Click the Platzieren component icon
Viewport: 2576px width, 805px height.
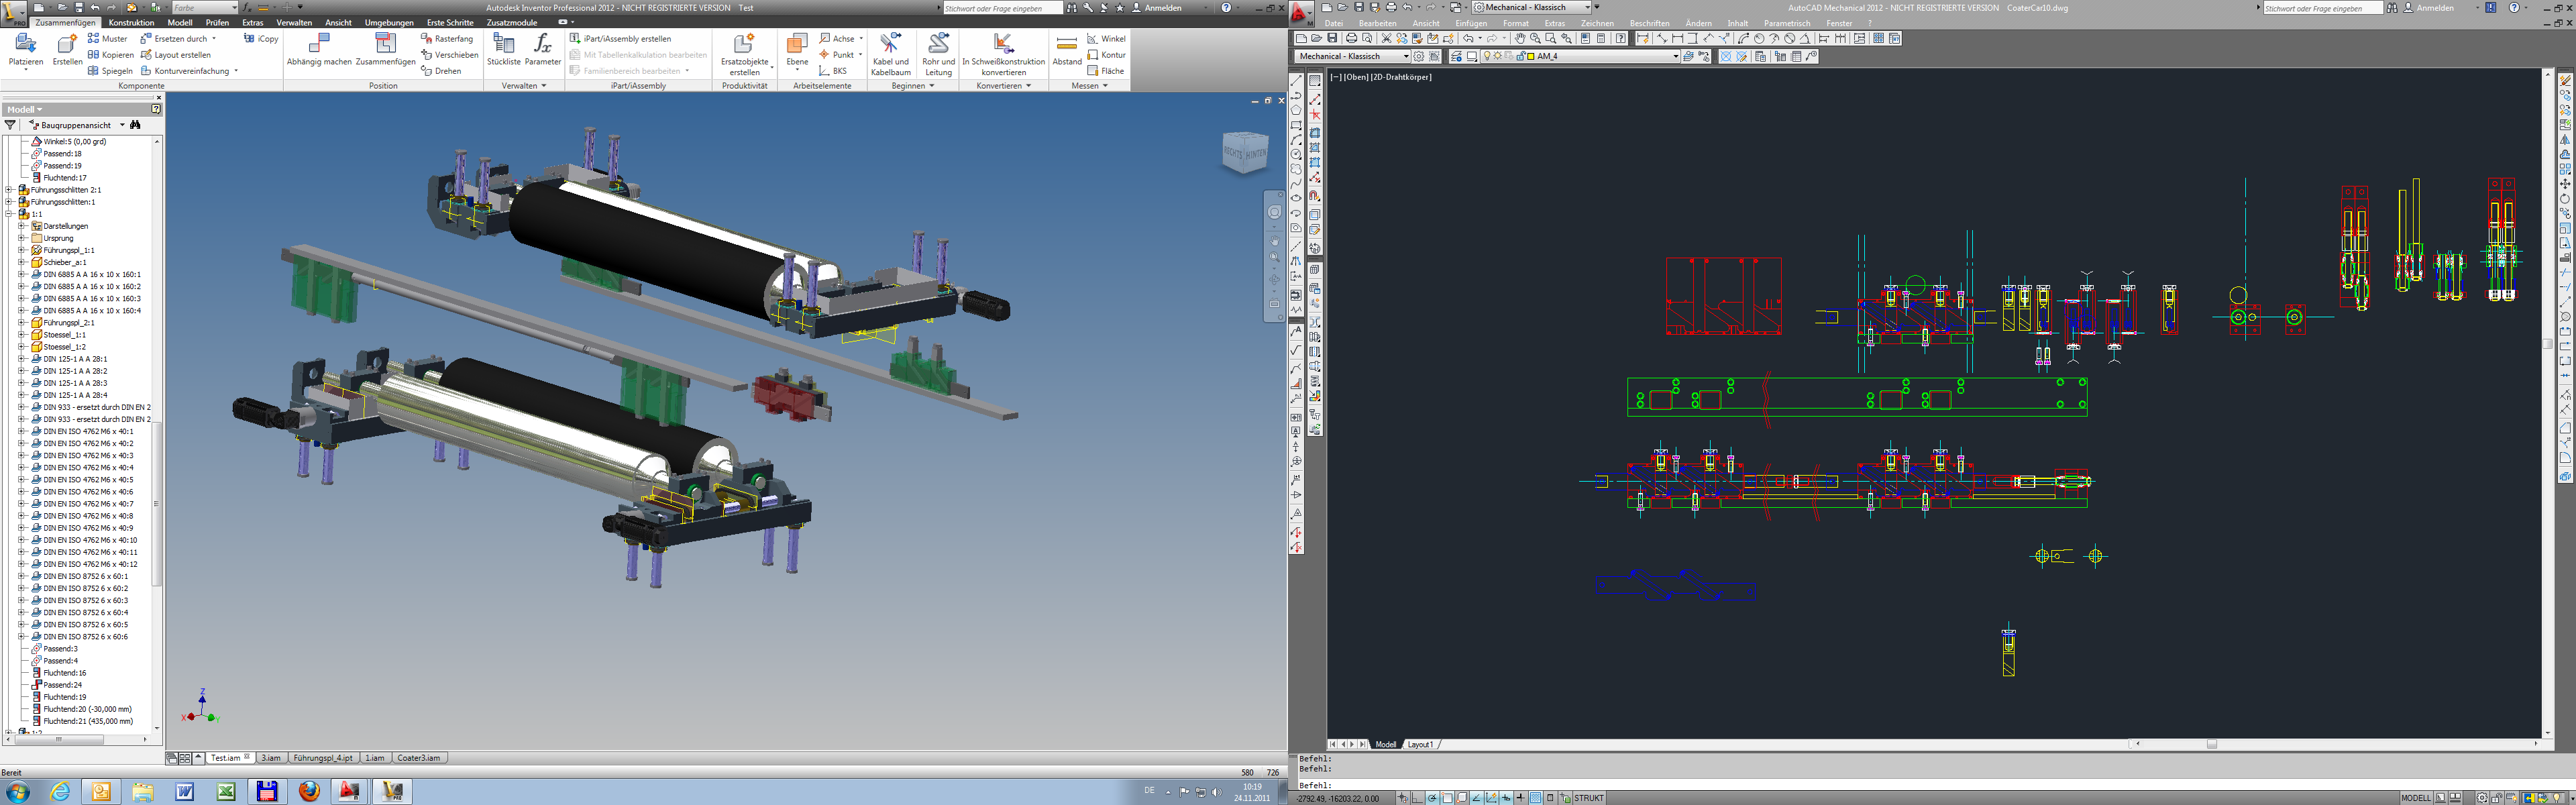coord(26,45)
